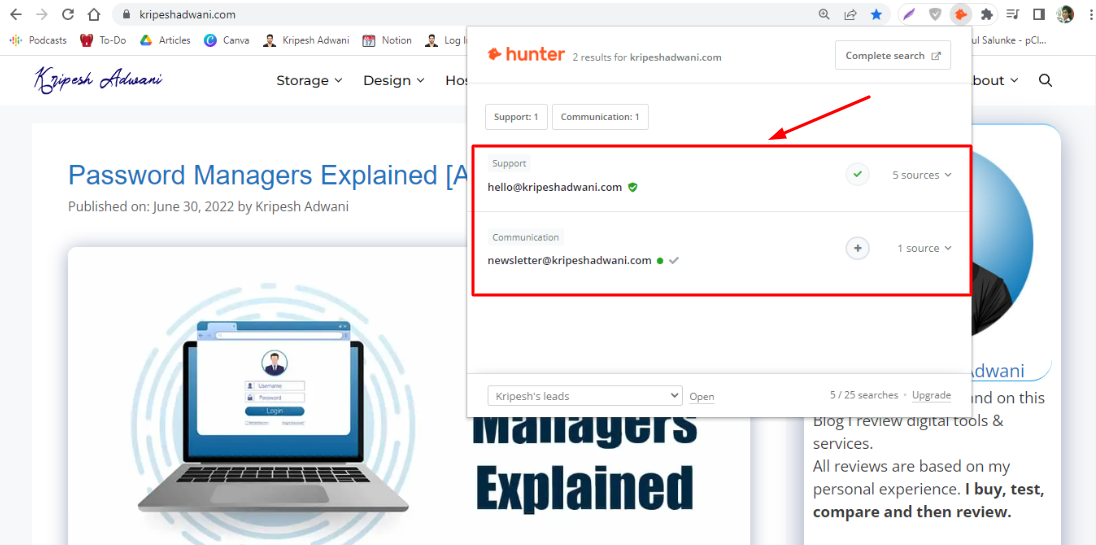The height and width of the screenshot is (545, 1096).
Task: Filter by Support: 1 tab
Action: (516, 117)
